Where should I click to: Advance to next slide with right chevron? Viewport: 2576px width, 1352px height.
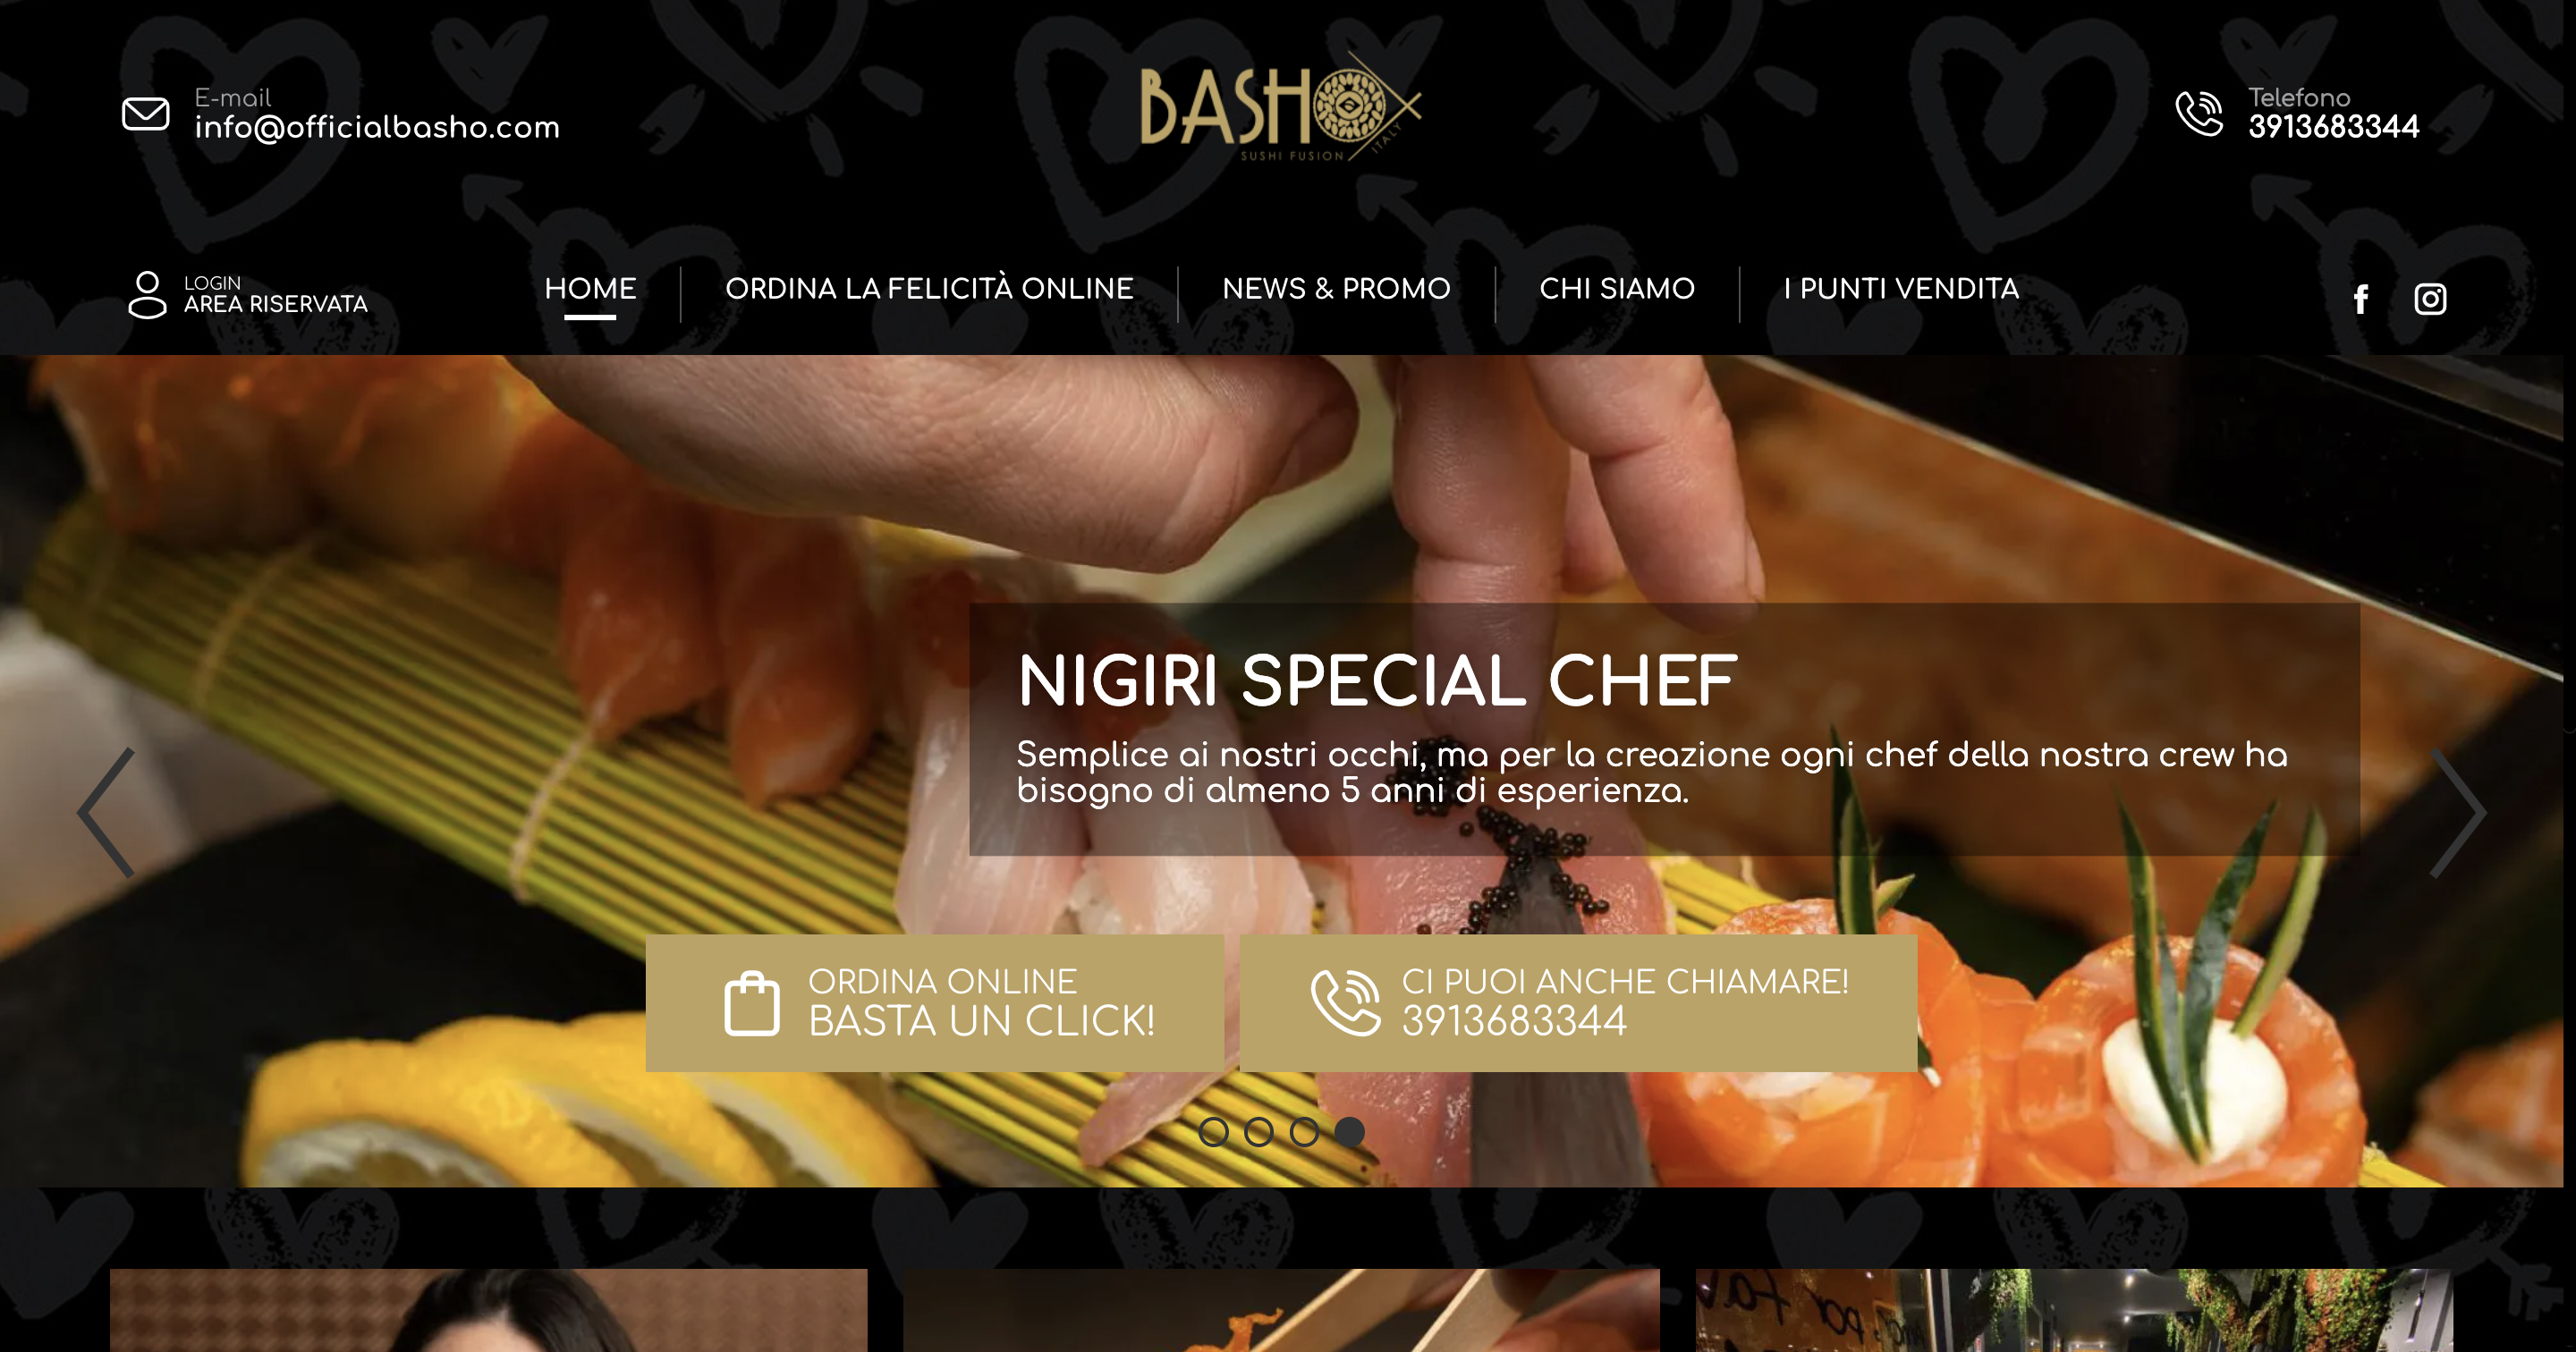coord(2457,813)
